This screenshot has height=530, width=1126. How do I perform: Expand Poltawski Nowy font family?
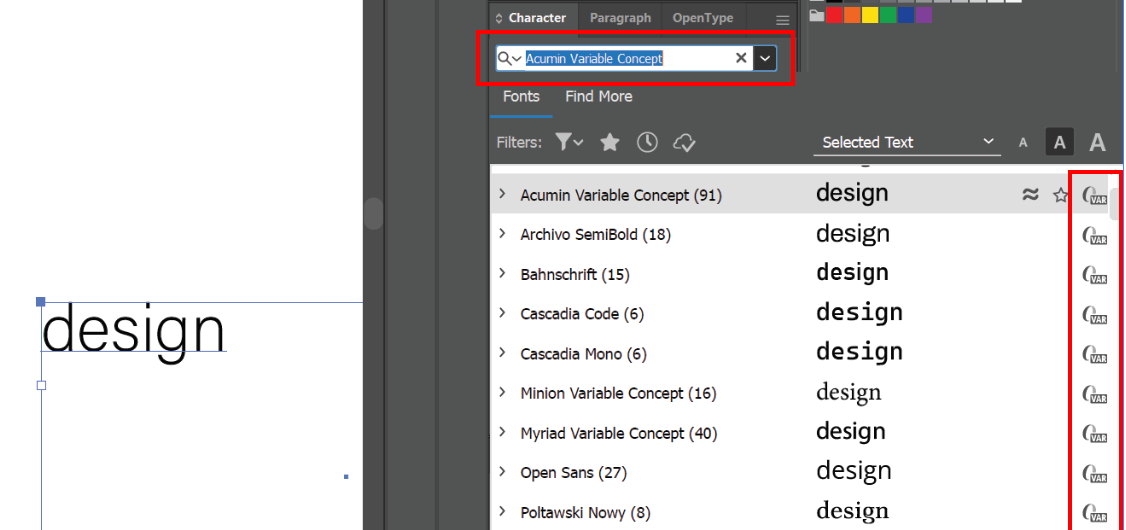click(503, 513)
